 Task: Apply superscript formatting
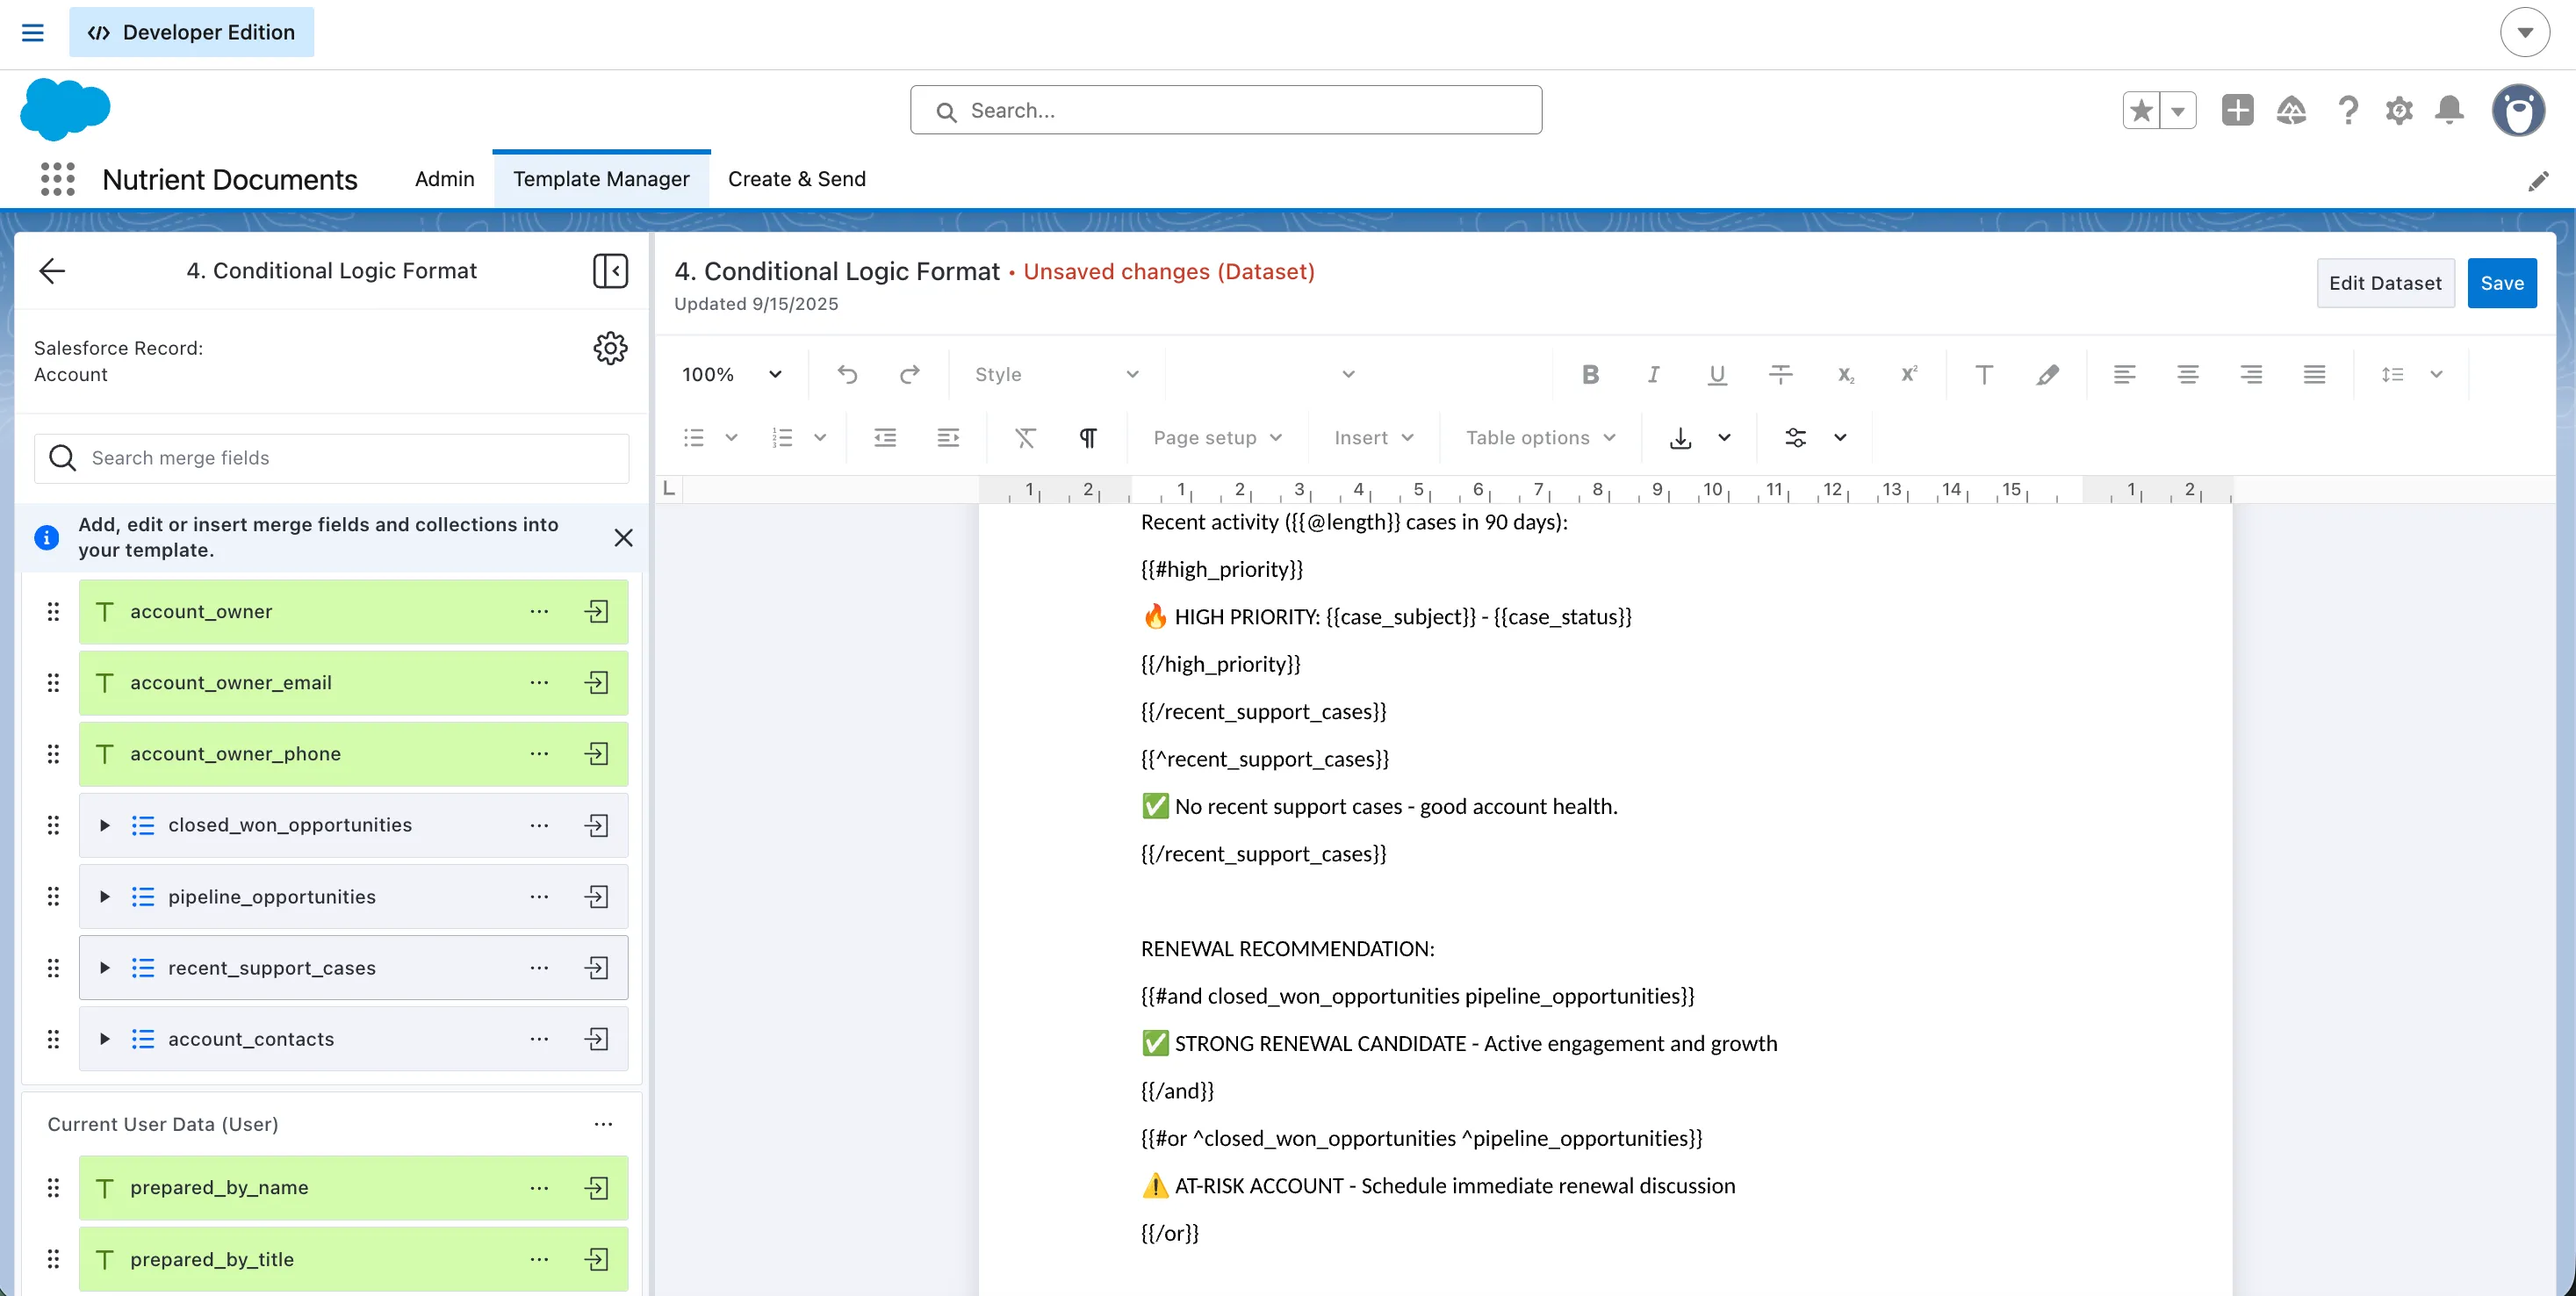point(1909,374)
